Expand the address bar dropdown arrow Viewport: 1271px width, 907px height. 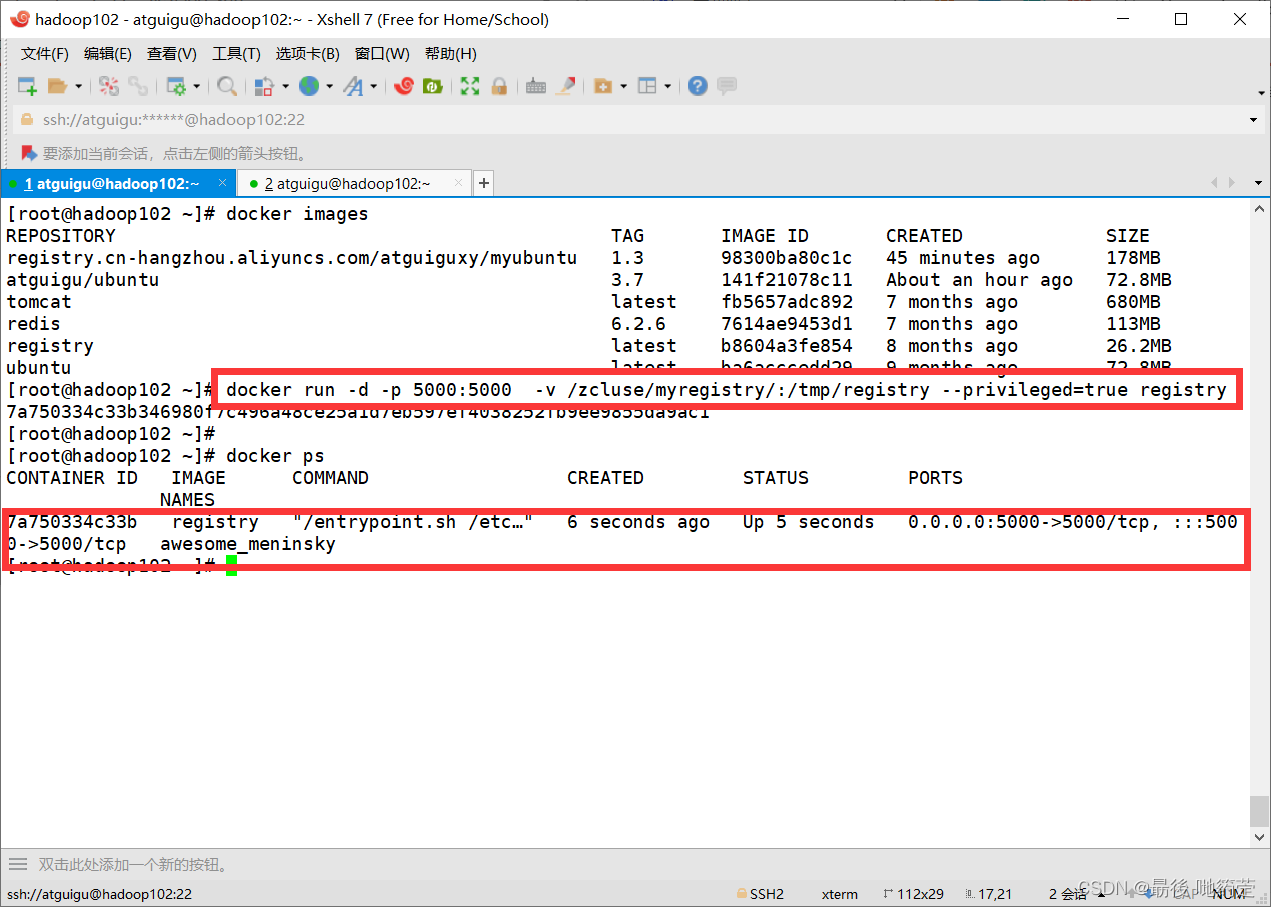(x=1253, y=121)
